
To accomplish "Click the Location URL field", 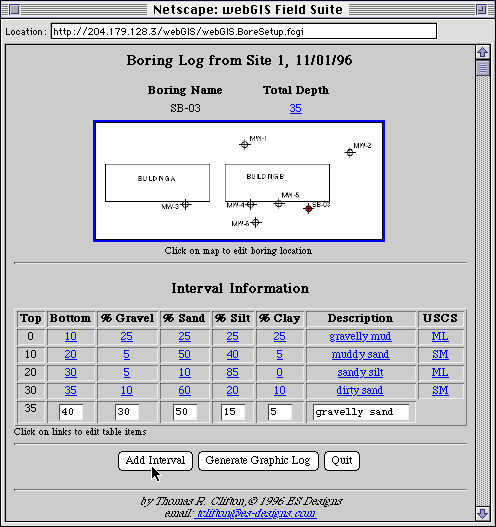I will (244, 31).
